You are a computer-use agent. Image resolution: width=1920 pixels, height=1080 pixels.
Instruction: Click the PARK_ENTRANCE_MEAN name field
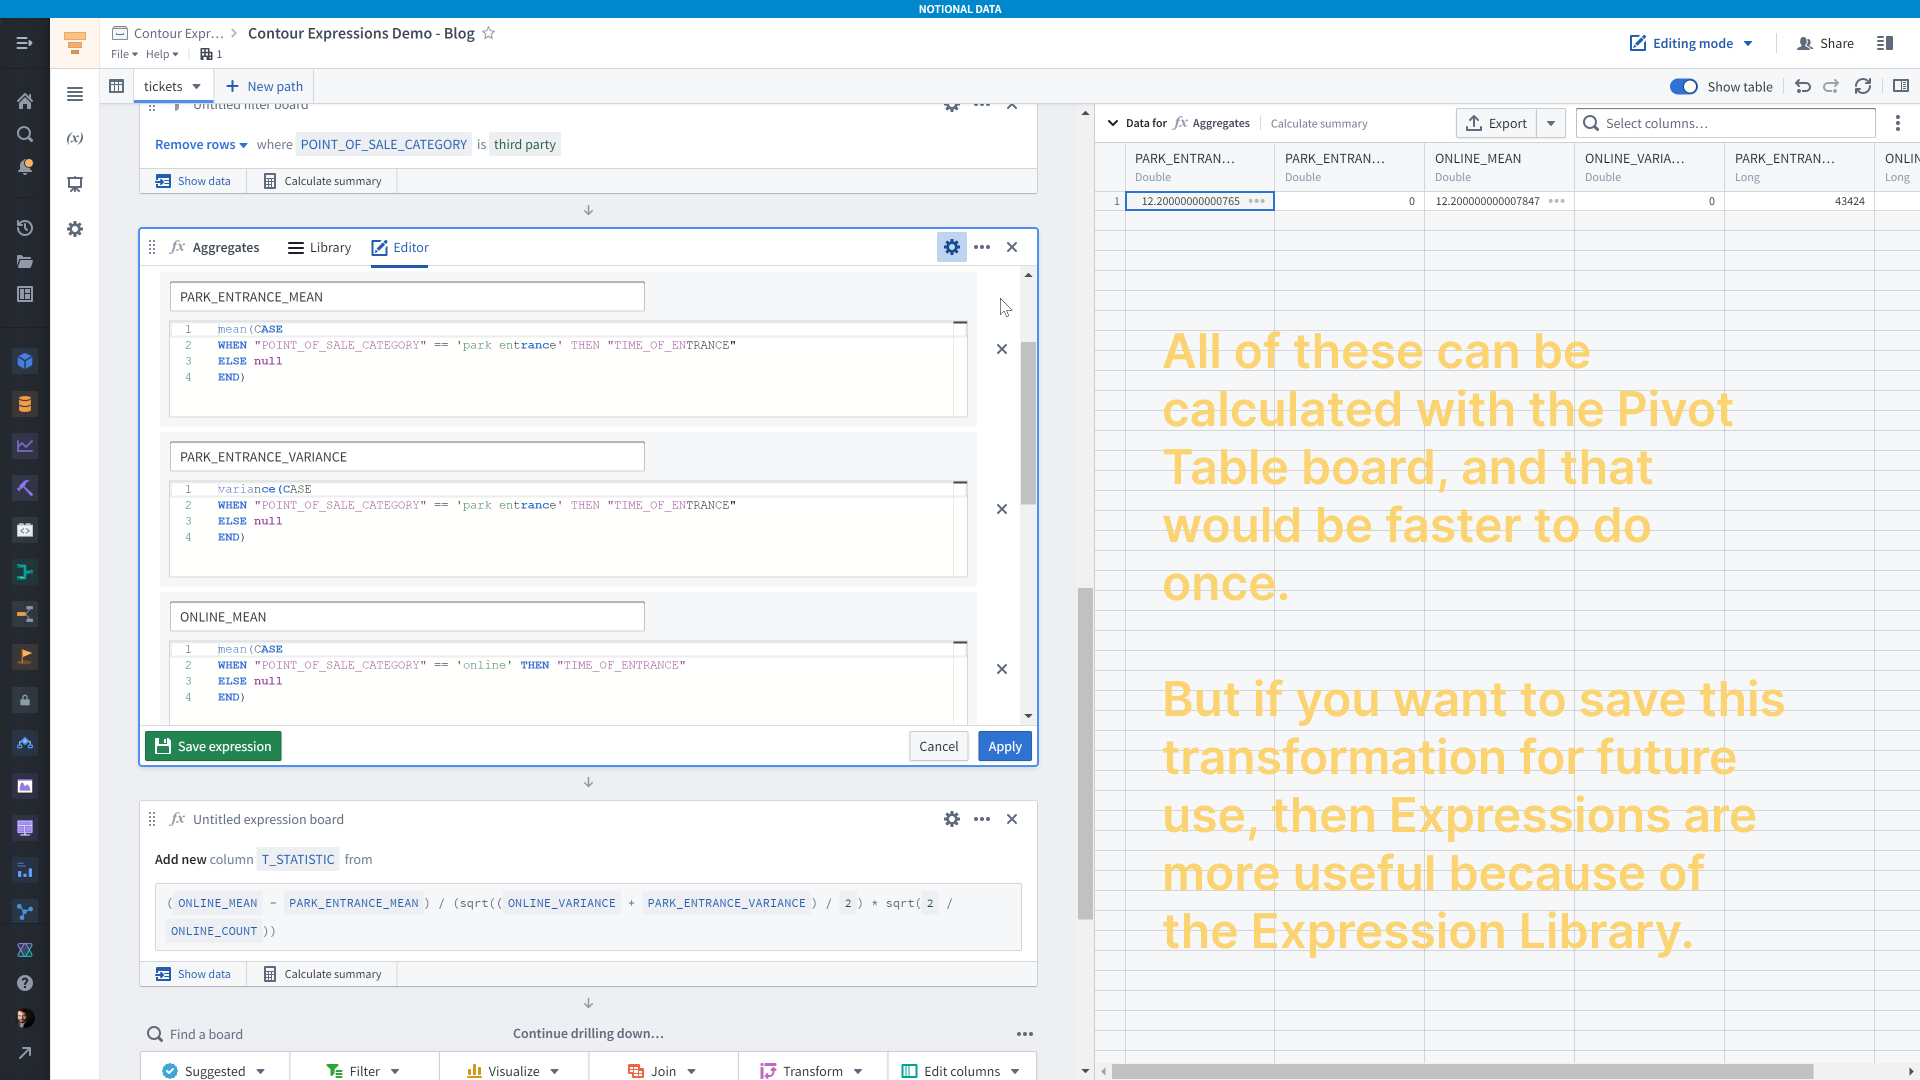click(407, 296)
